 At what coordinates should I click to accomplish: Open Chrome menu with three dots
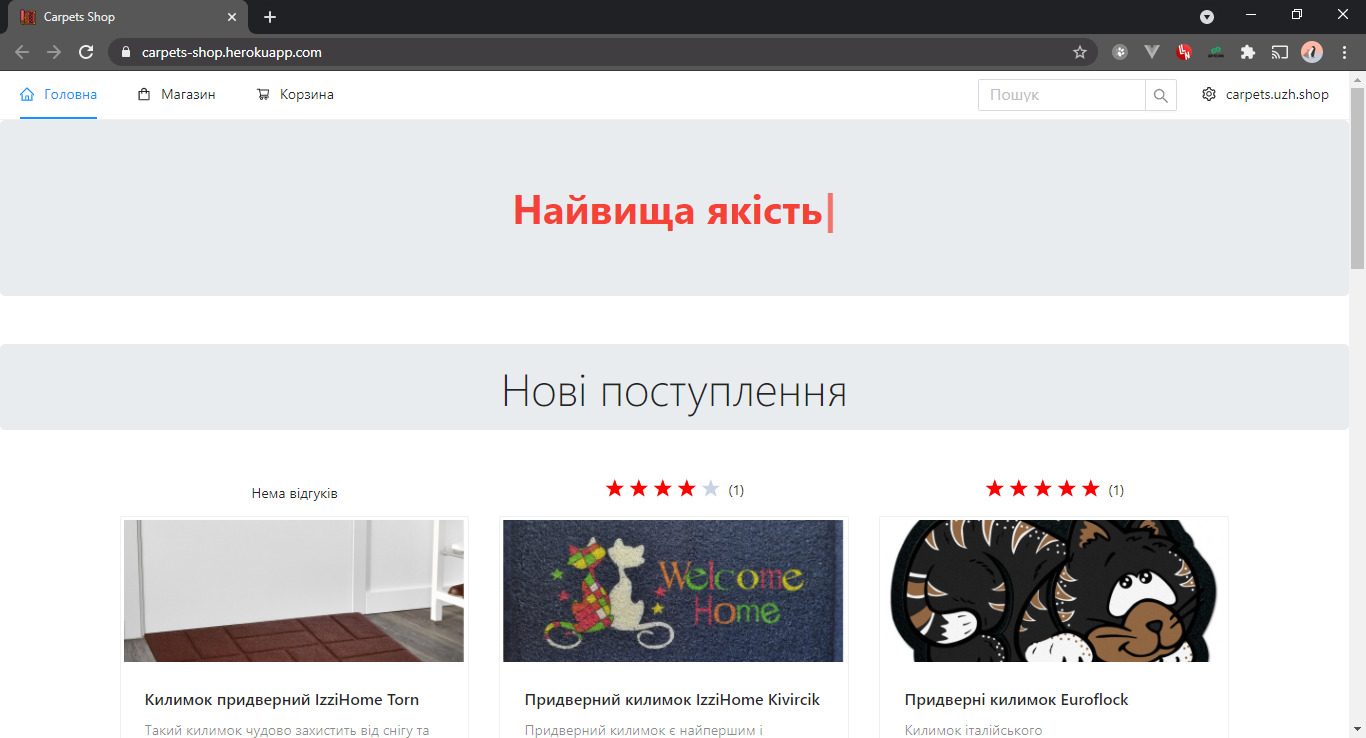pos(1344,52)
